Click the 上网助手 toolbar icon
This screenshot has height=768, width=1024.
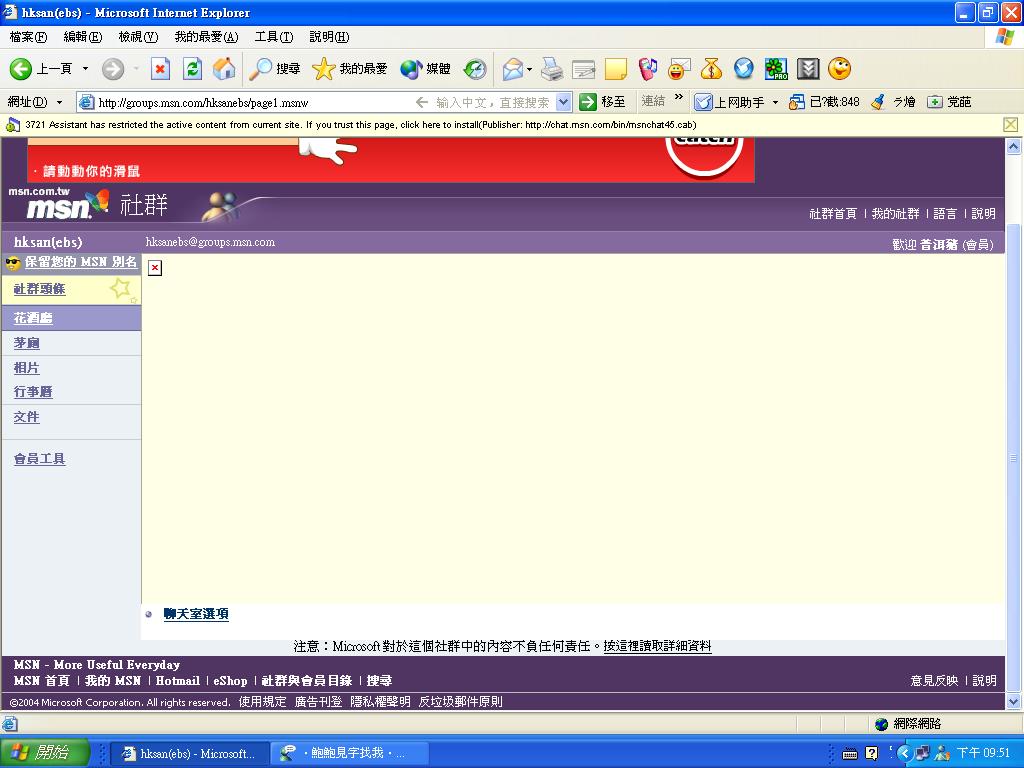[x=703, y=102]
